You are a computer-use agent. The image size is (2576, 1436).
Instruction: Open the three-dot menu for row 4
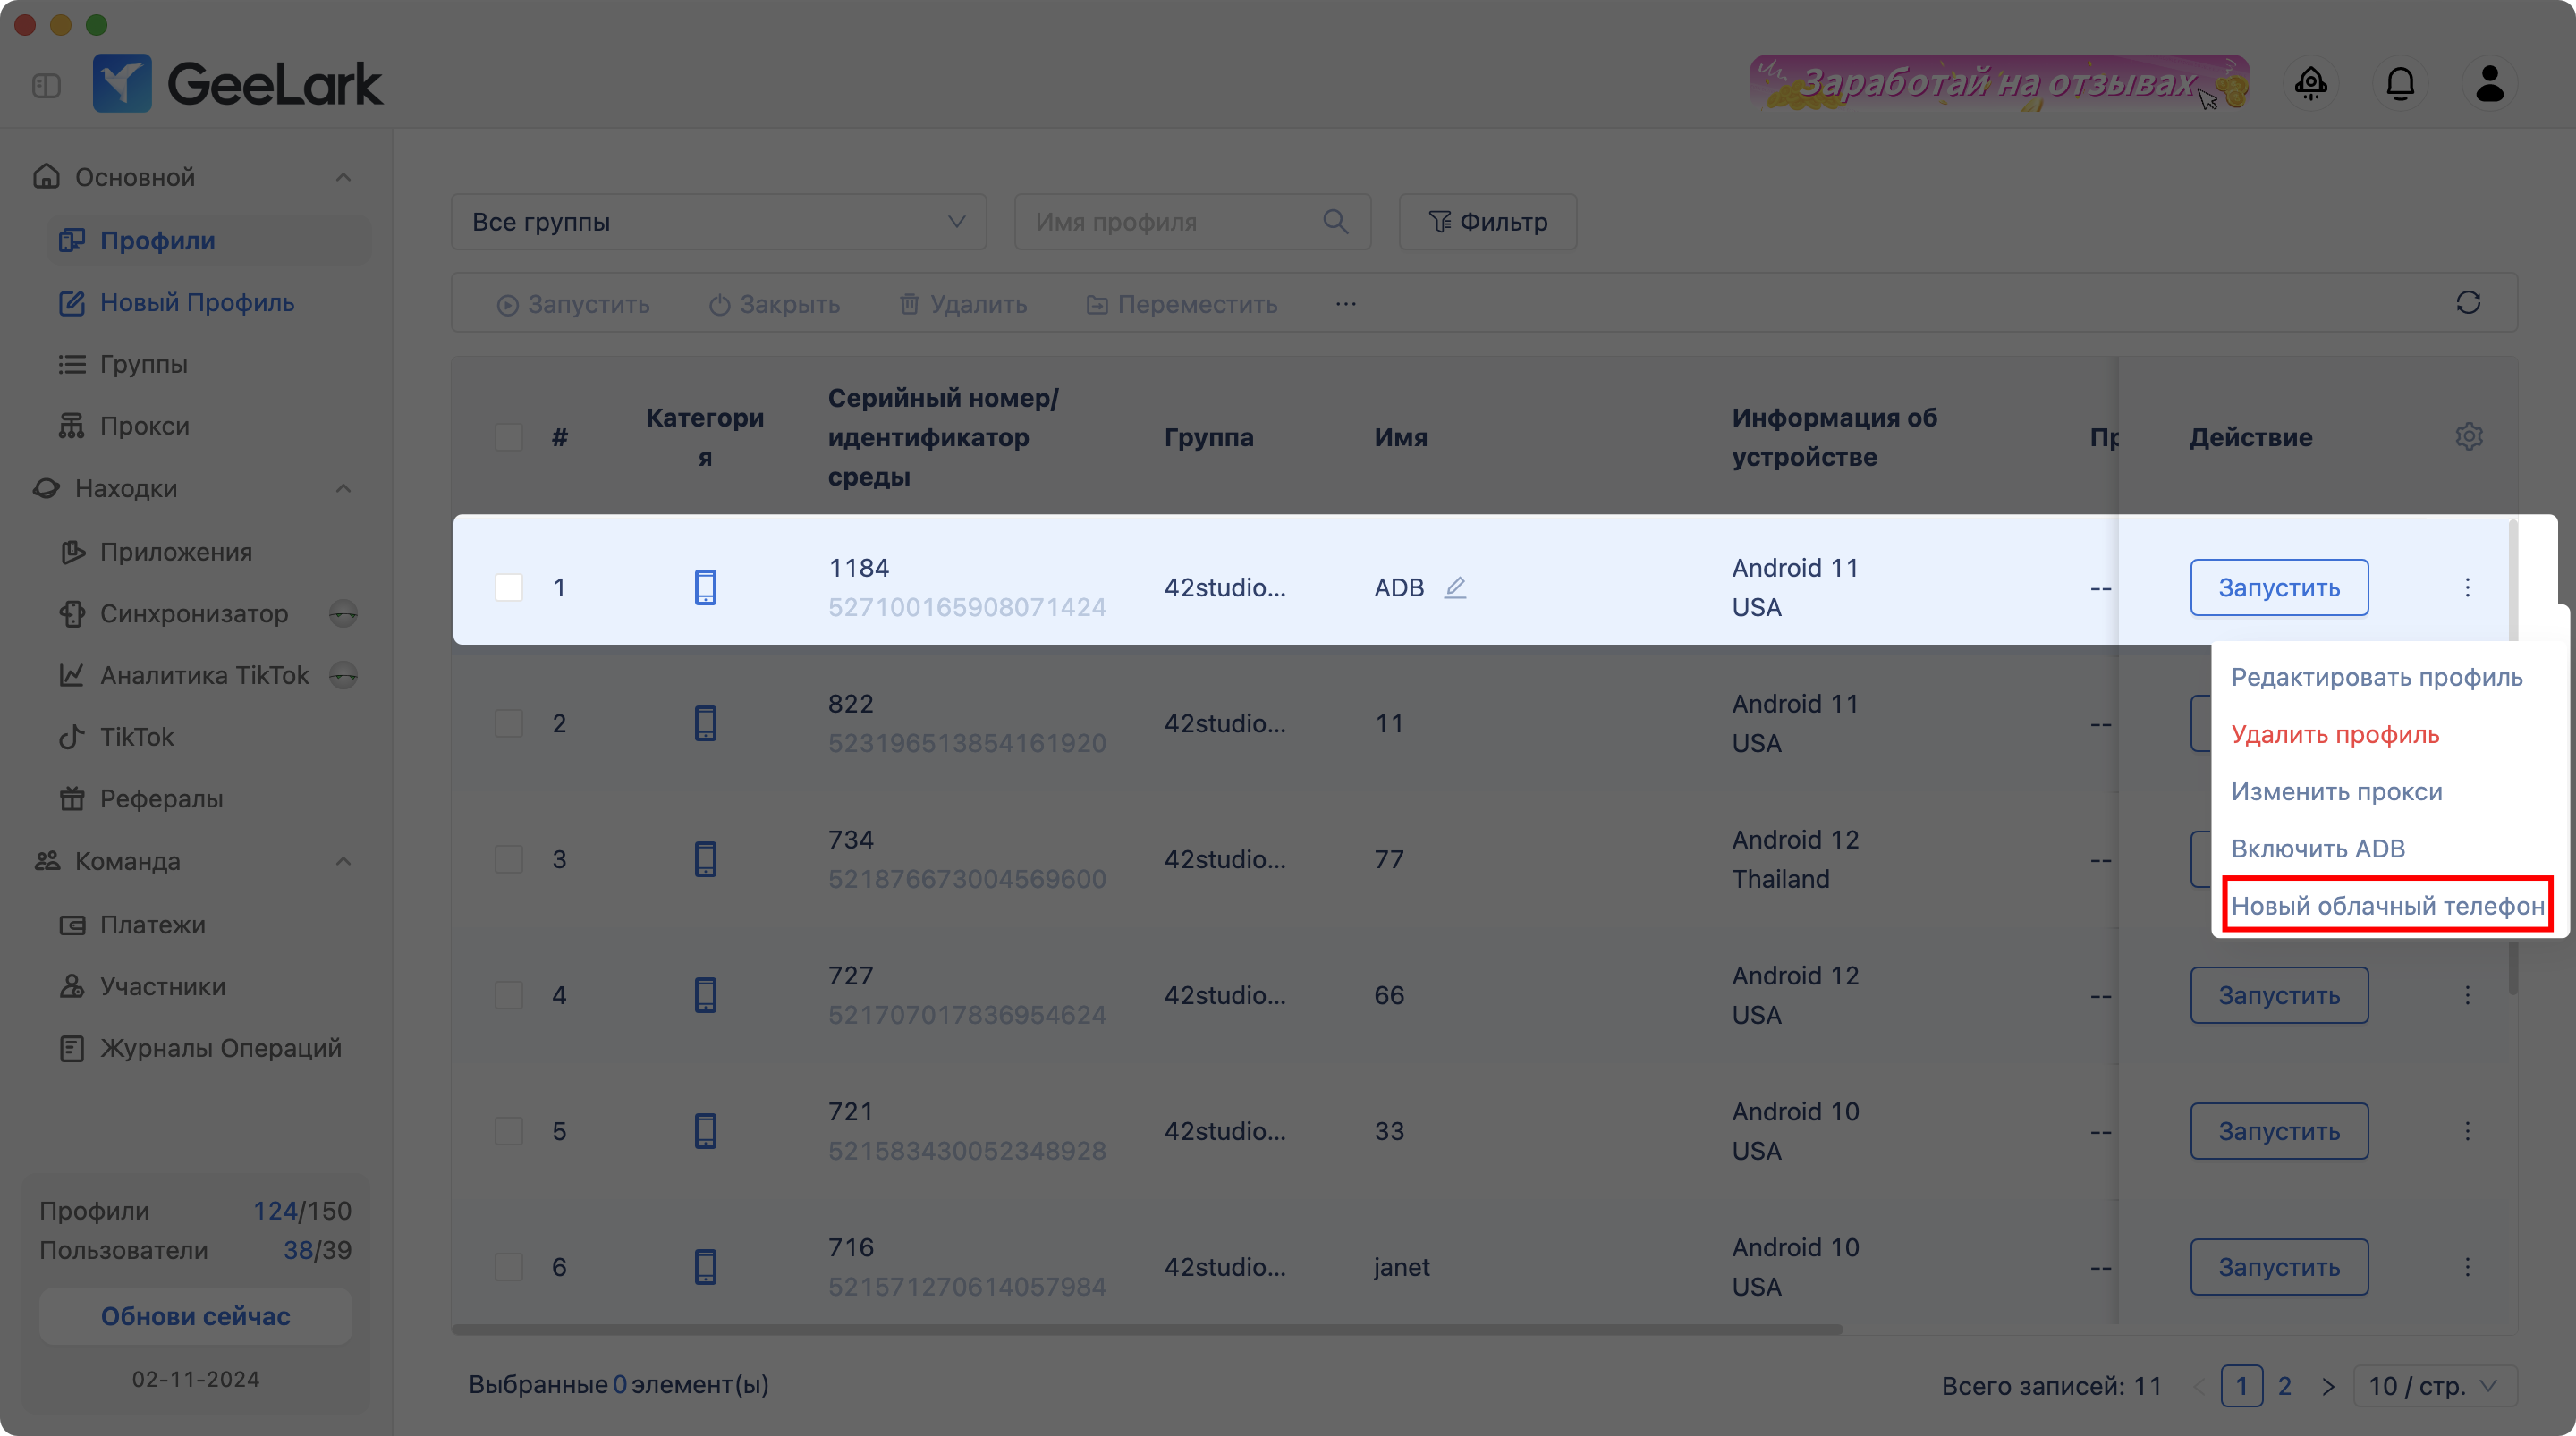[x=2467, y=996]
